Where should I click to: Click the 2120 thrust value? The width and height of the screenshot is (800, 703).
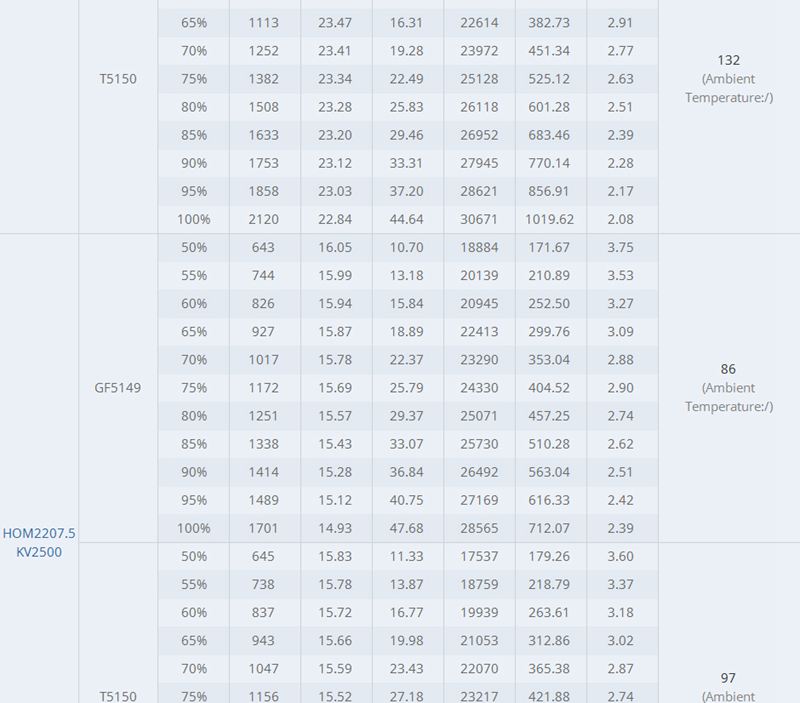point(265,219)
